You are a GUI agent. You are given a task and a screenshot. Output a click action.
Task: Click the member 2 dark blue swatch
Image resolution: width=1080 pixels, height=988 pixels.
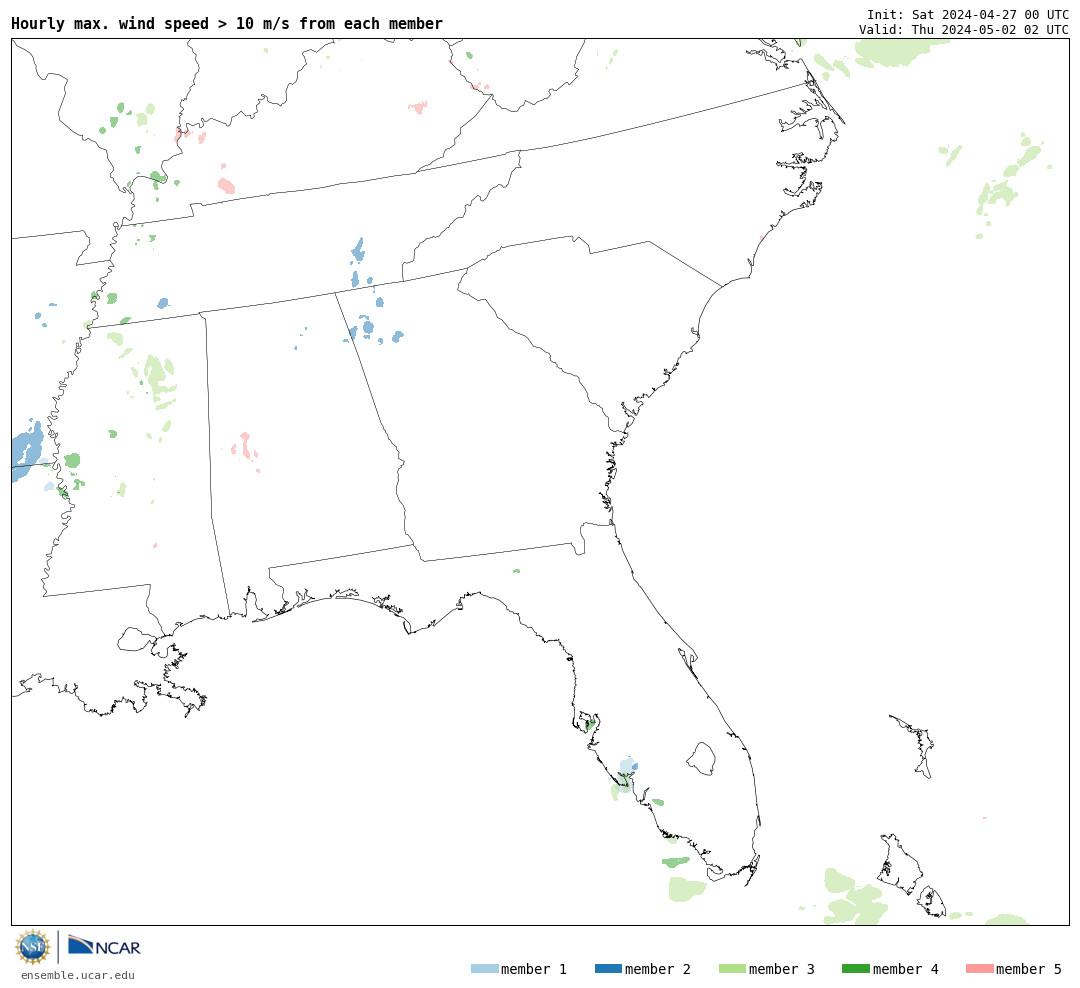(608, 969)
